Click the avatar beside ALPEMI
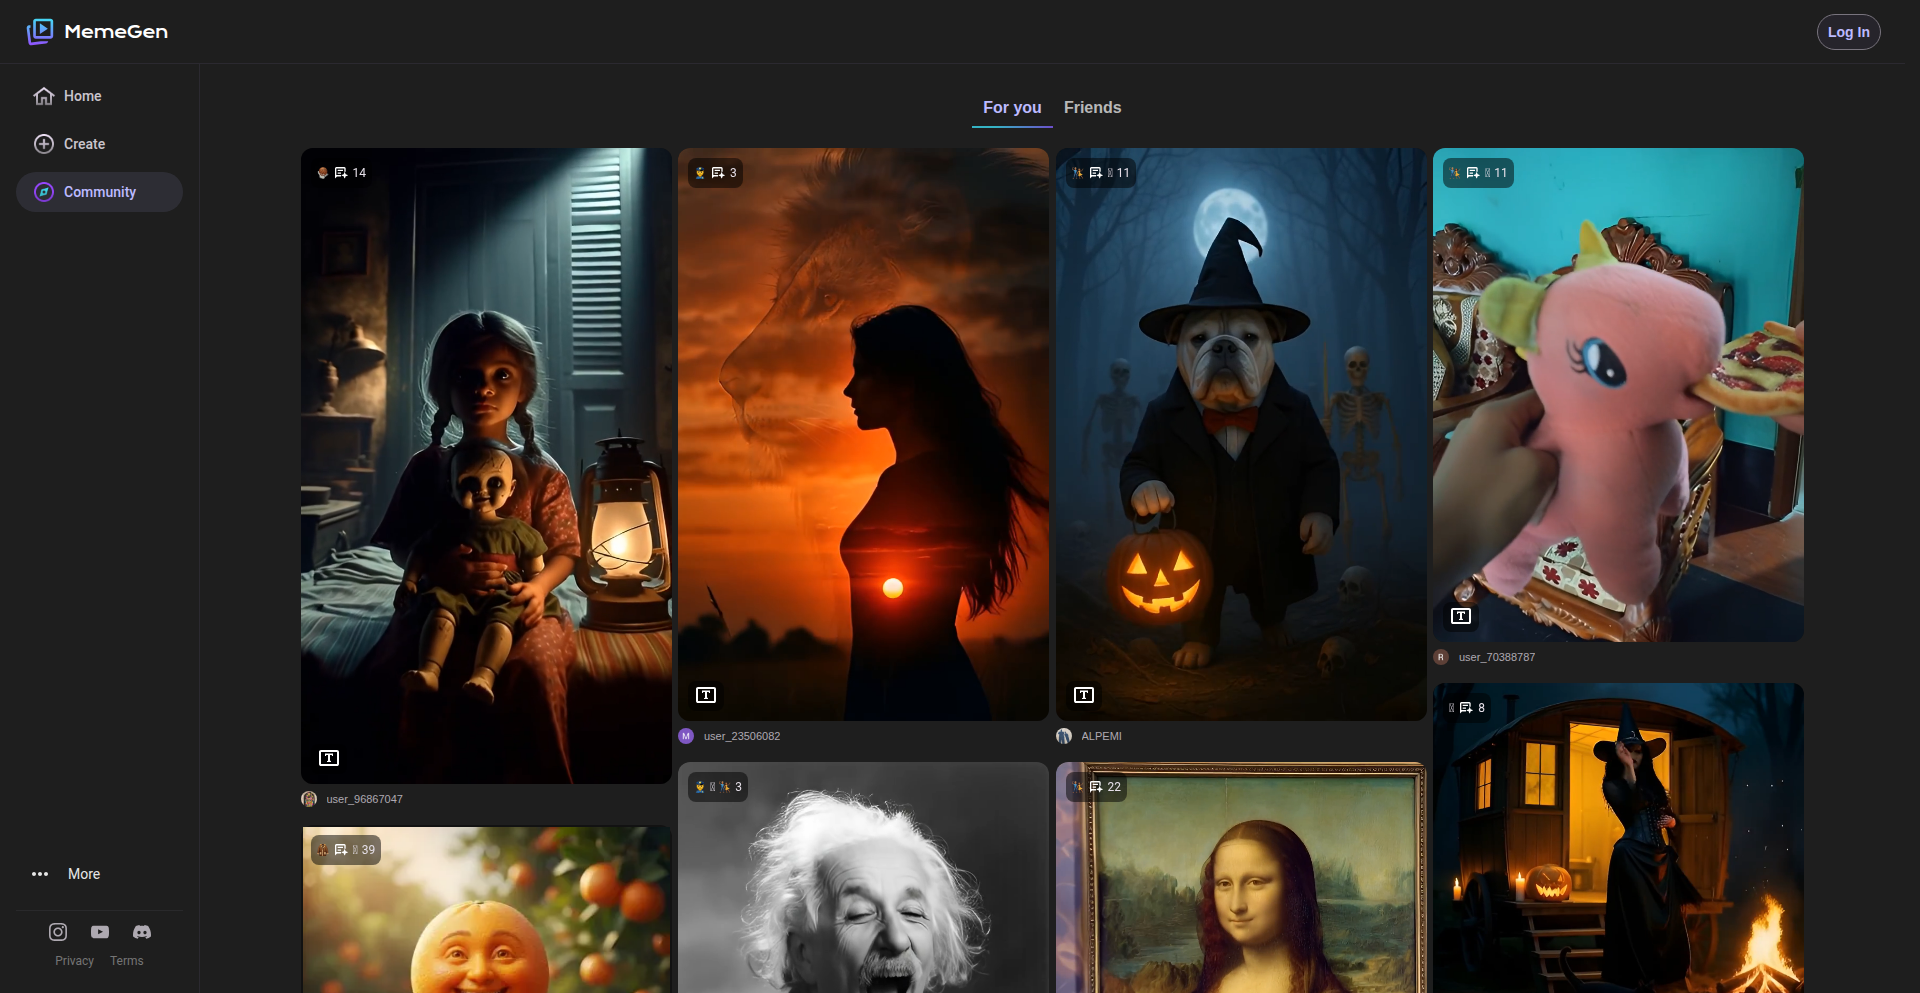The height and width of the screenshot is (993, 1920). click(1064, 736)
